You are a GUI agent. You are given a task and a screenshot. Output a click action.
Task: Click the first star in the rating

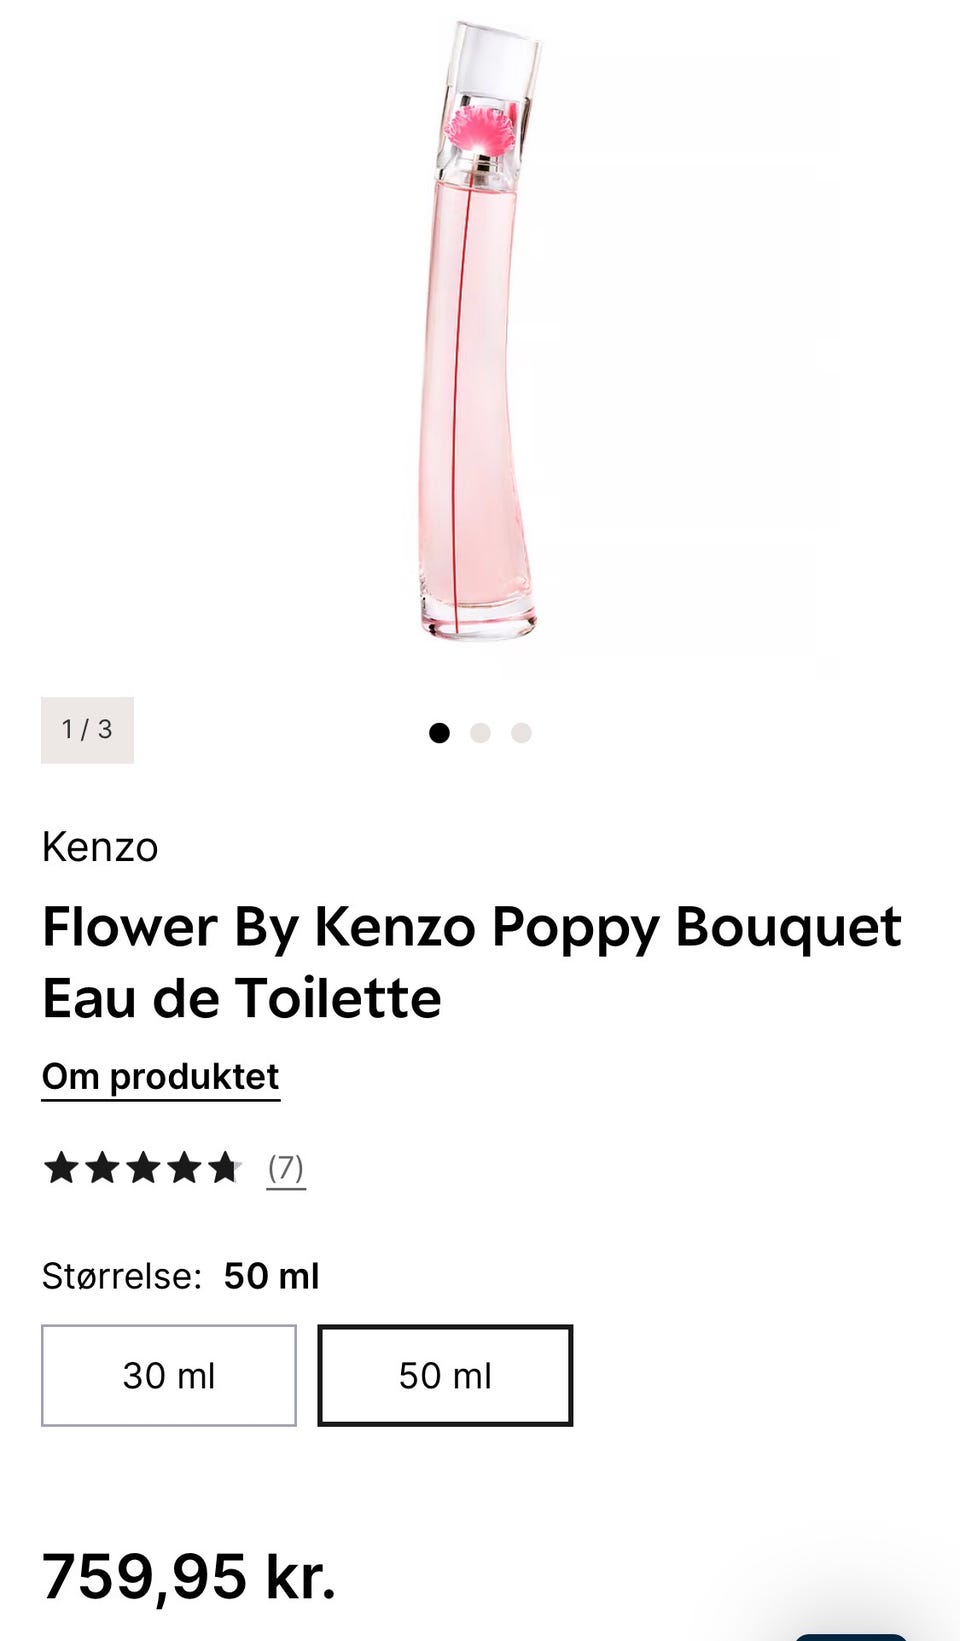pyautogui.click(x=61, y=1167)
